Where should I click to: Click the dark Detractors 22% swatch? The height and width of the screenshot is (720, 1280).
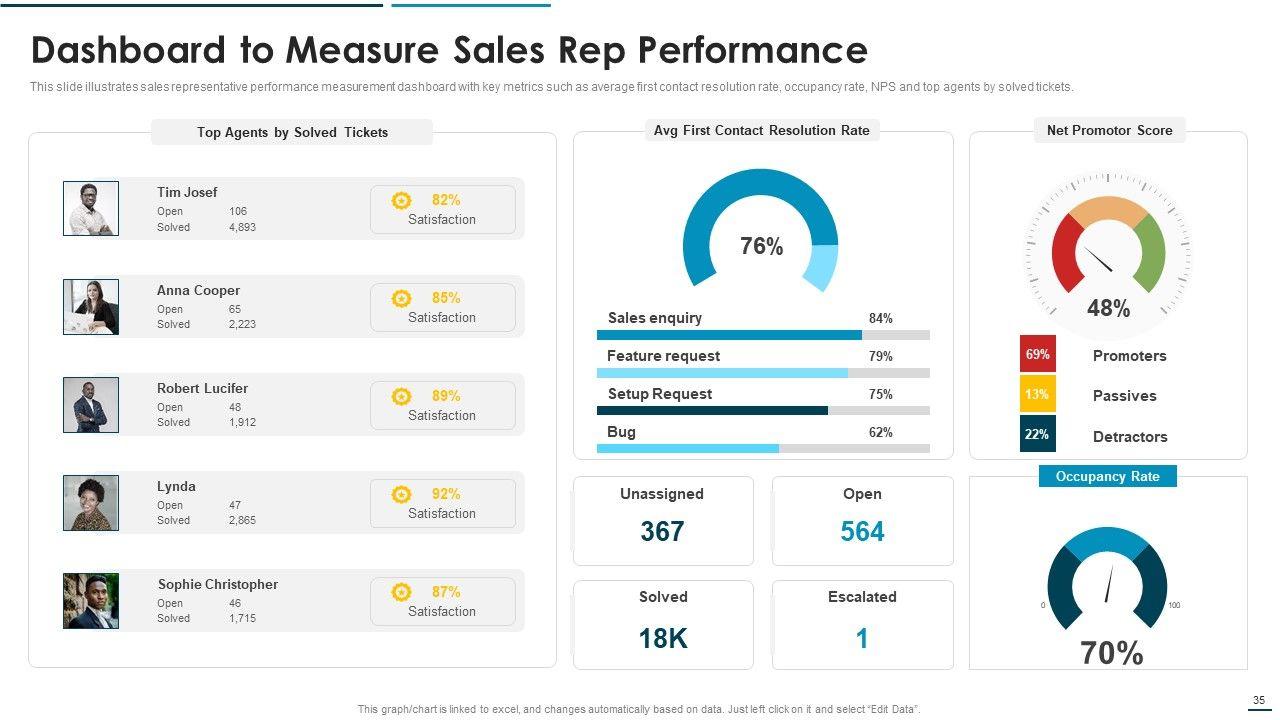pos(1037,434)
